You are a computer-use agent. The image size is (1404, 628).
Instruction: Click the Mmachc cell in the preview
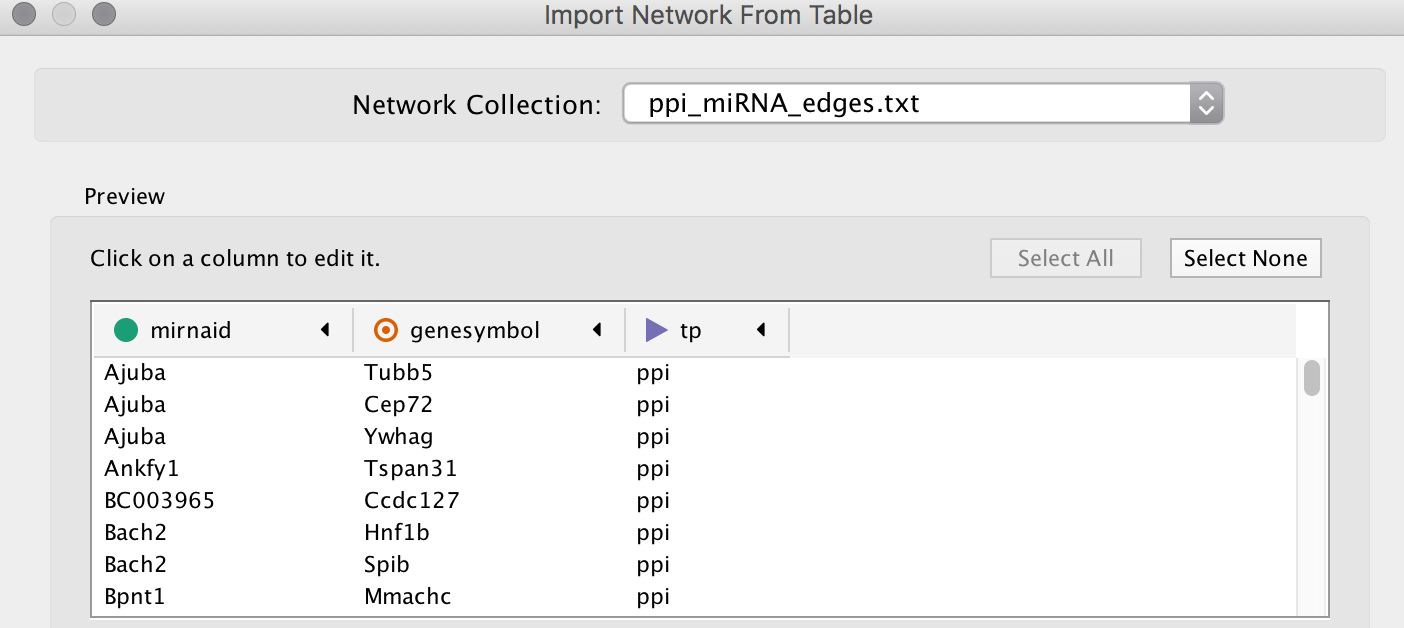point(407,597)
